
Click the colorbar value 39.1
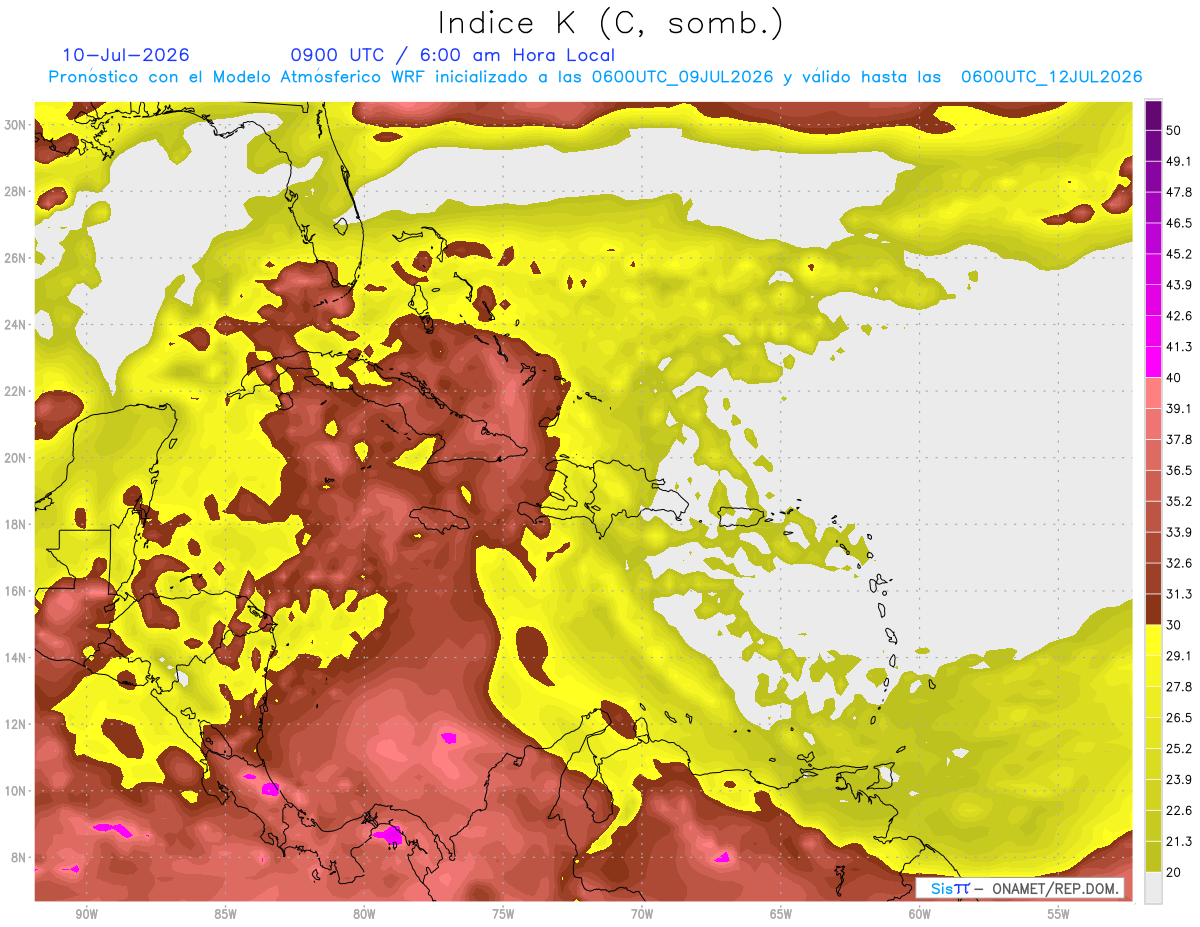(1179, 408)
